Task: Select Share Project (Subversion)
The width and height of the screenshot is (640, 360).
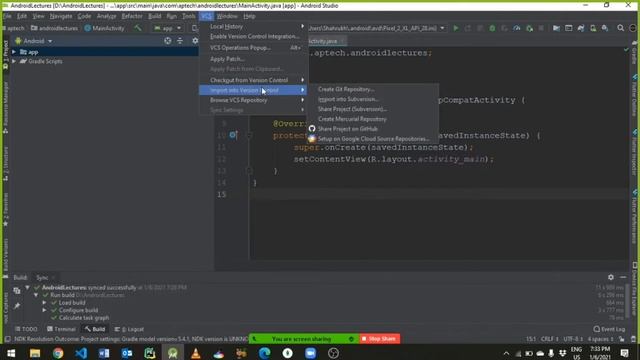Action: (373, 109)
